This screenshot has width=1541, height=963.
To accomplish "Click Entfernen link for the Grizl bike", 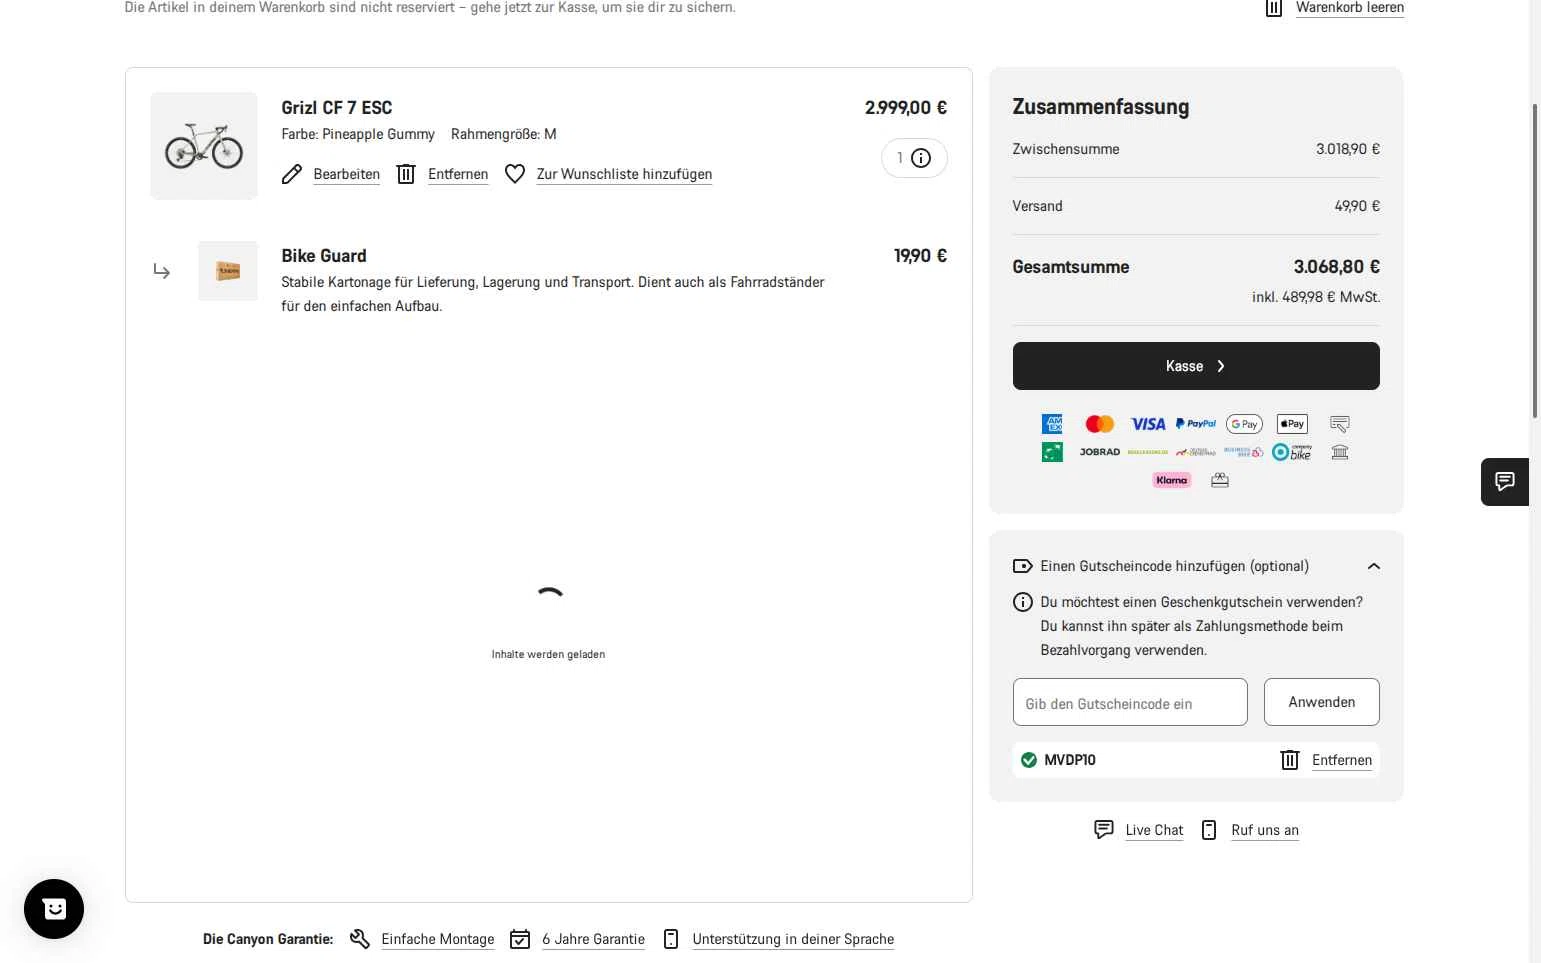I will pyautogui.click(x=458, y=174).
